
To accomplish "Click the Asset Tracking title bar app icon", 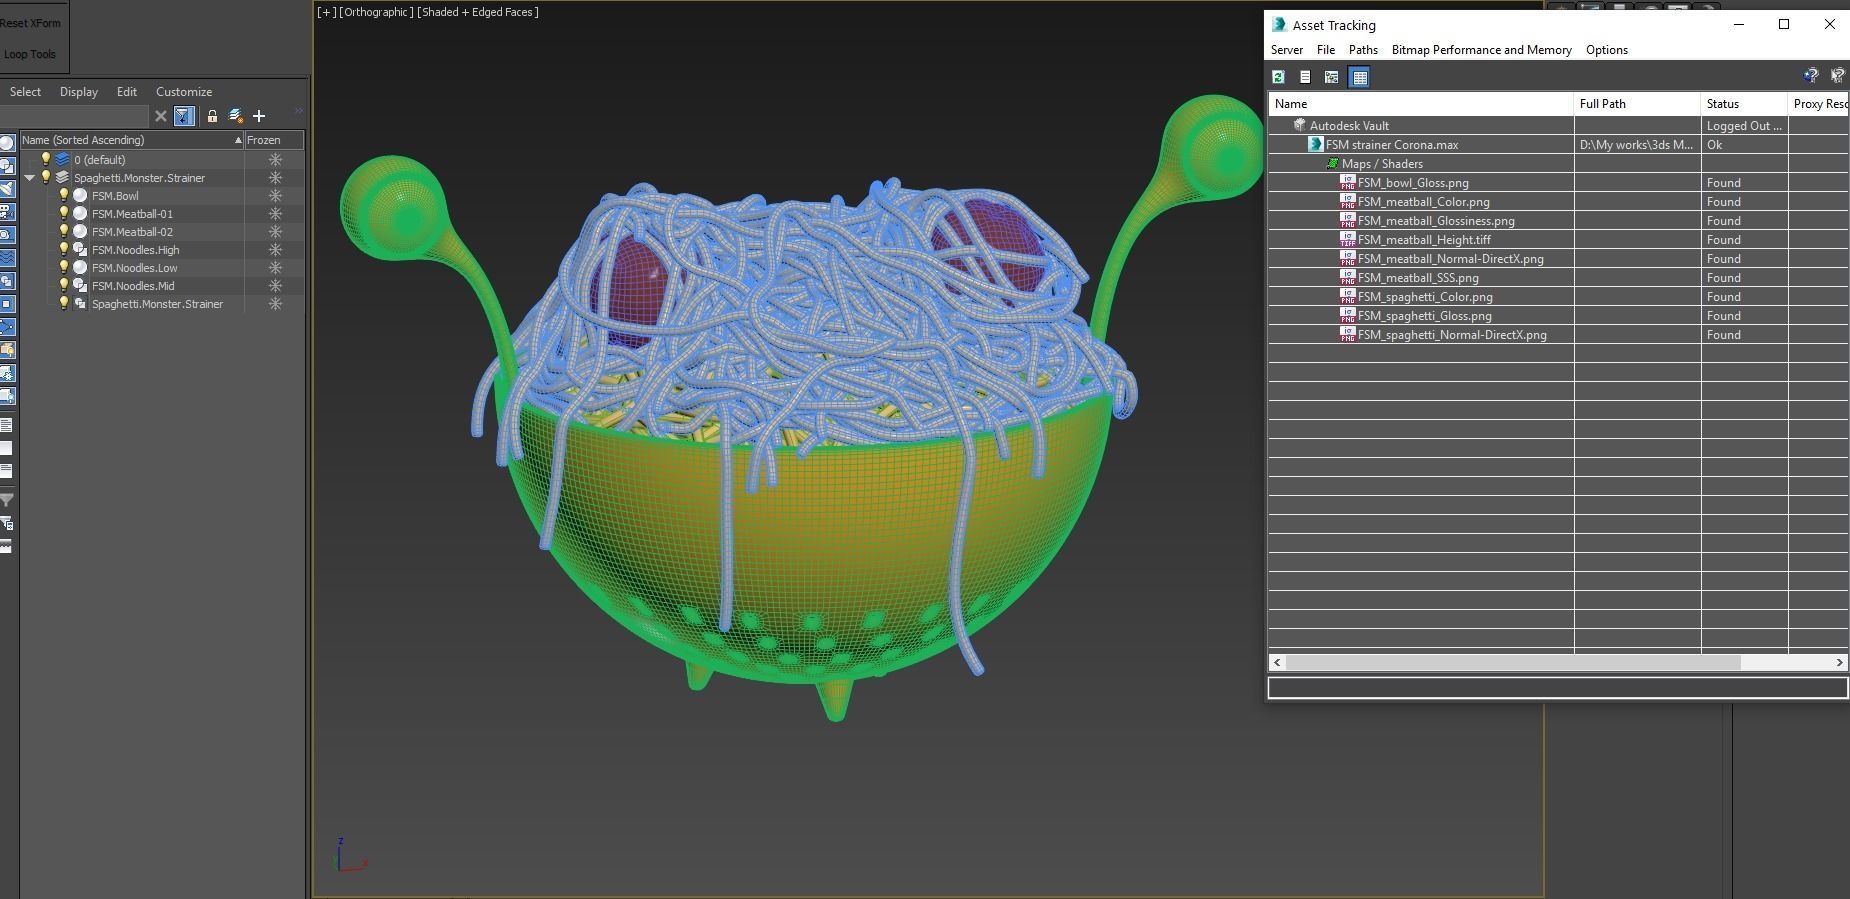I will coord(1279,25).
